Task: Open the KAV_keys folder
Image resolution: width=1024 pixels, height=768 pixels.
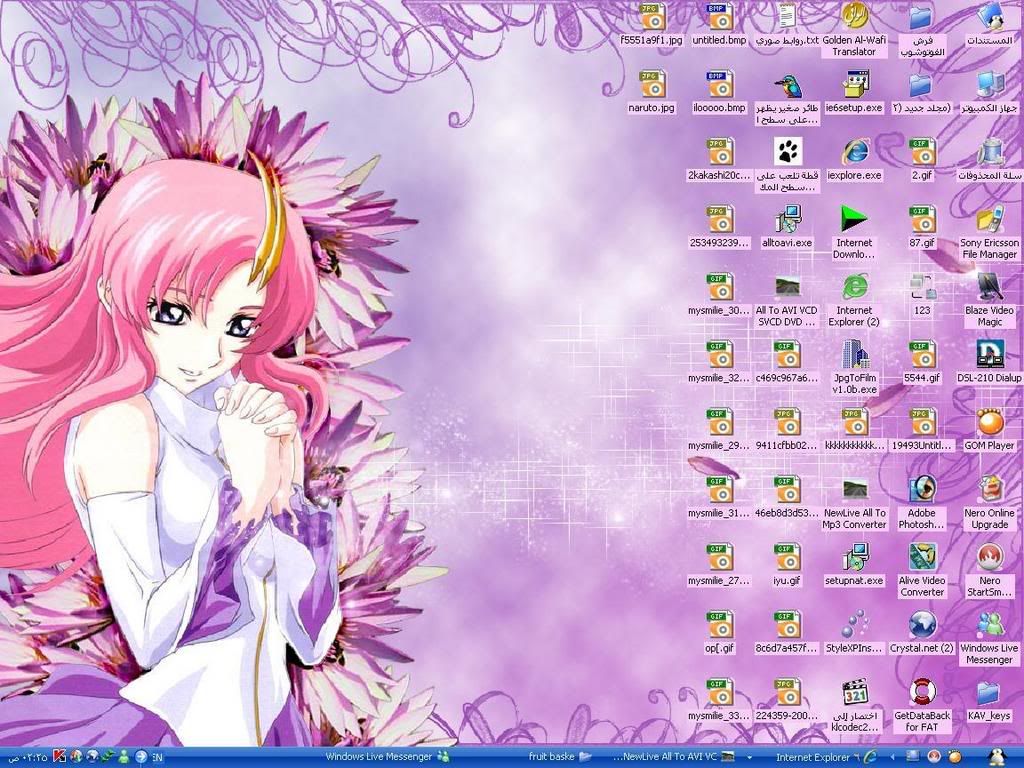Action: point(989,692)
